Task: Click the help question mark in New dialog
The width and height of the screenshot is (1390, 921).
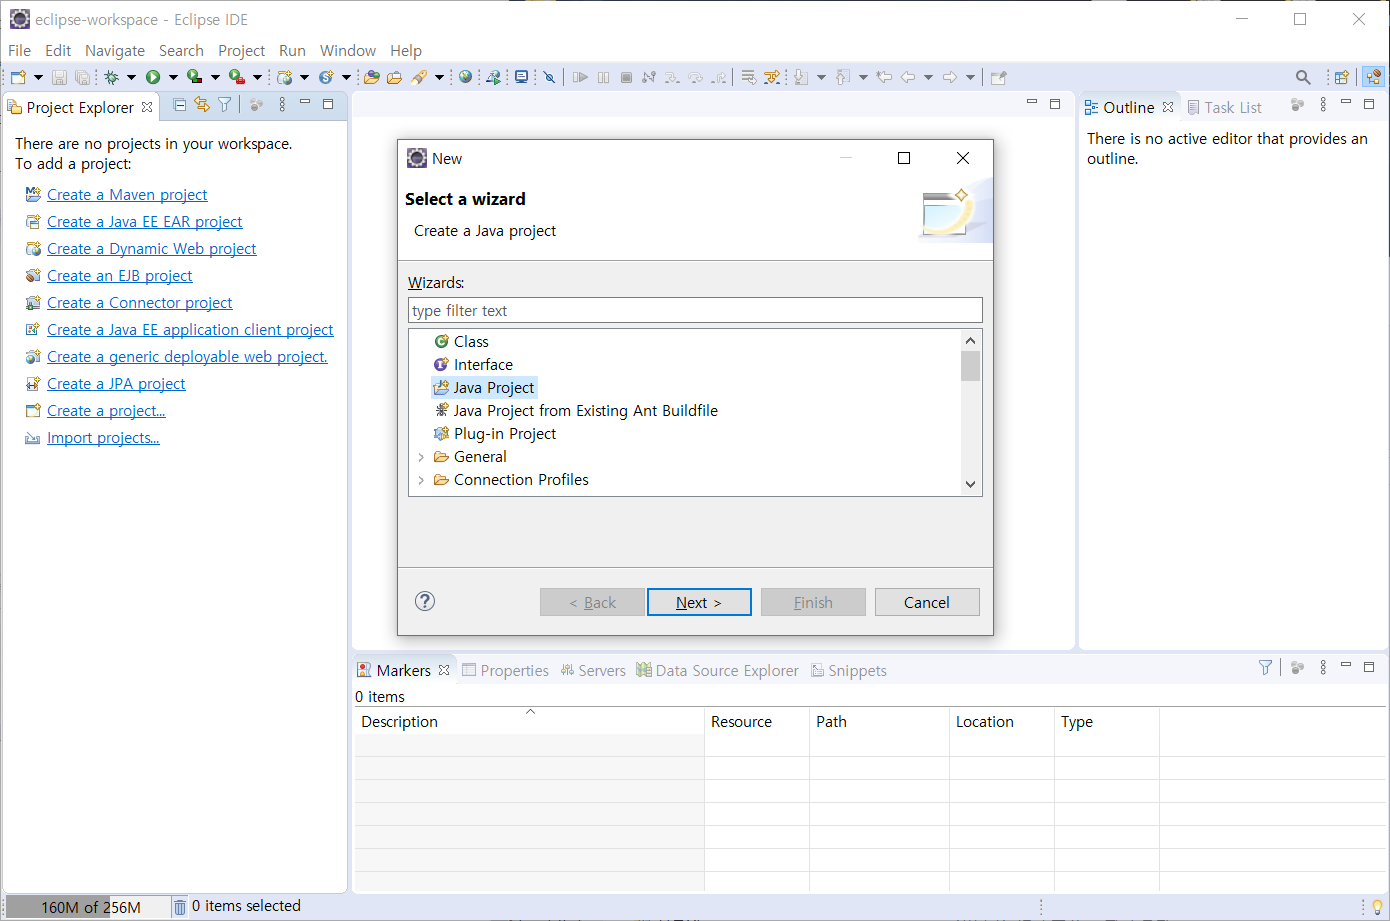Action: 425,601
